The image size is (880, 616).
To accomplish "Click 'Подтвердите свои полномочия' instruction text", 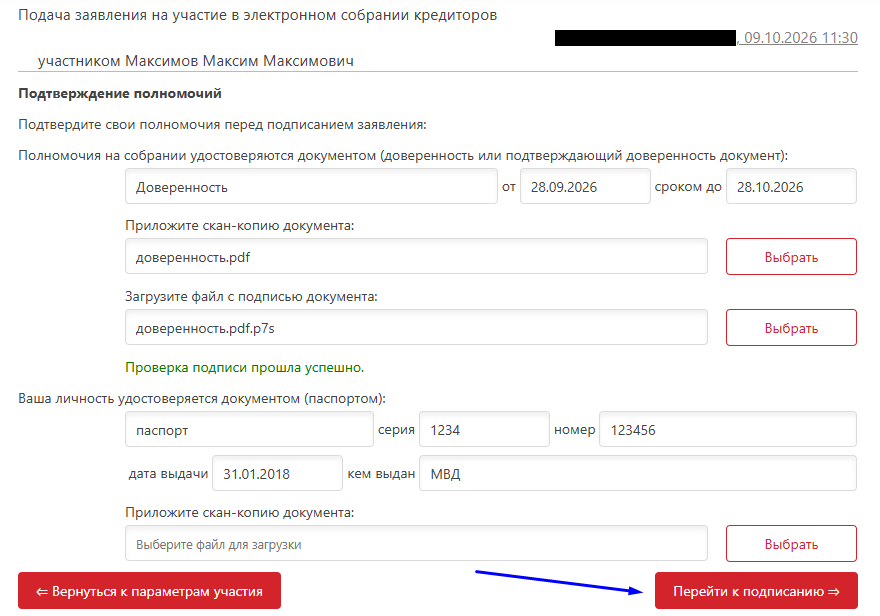I will point(222,125).
